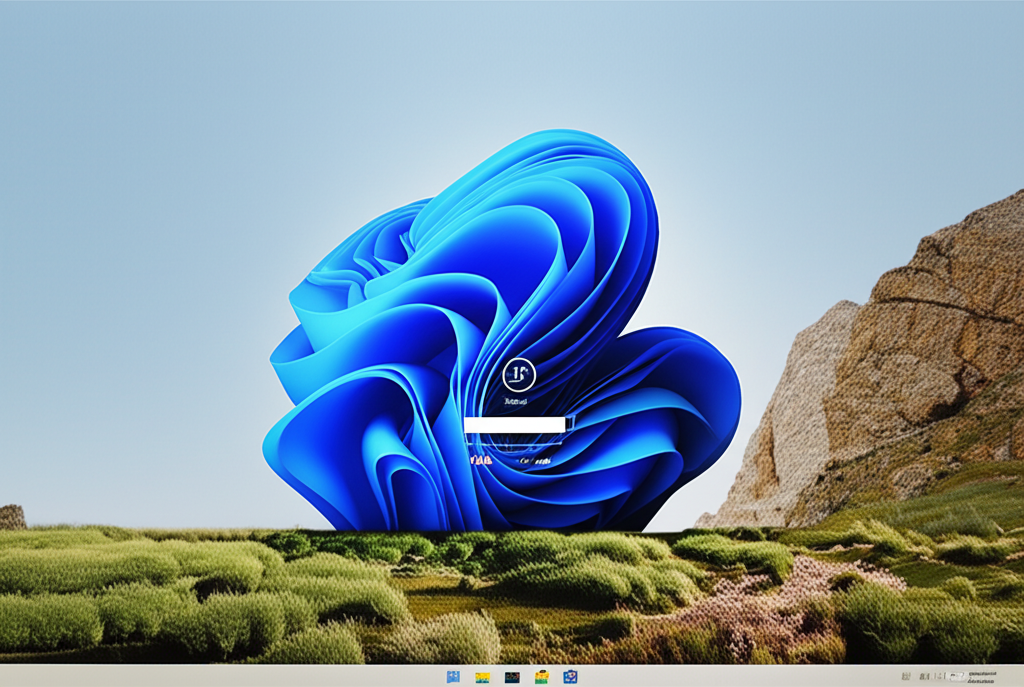
Task: Launch the fourth taskbar icon, yellow and green
Action: click(x=541, y=677)
